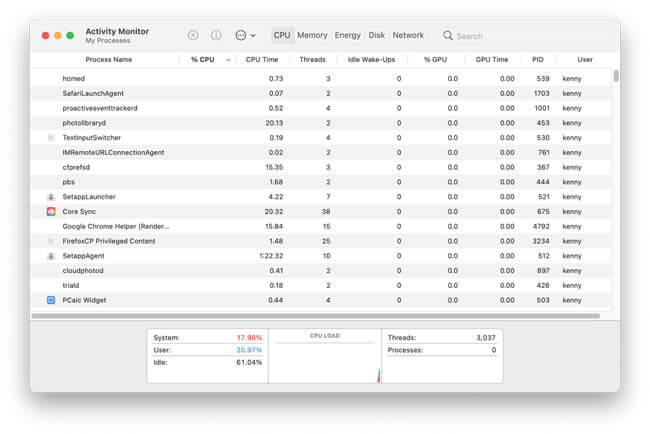Click PID value 1703
Image resolution: width=650 pixels, height=434 pixels.
tap(541, 94)
